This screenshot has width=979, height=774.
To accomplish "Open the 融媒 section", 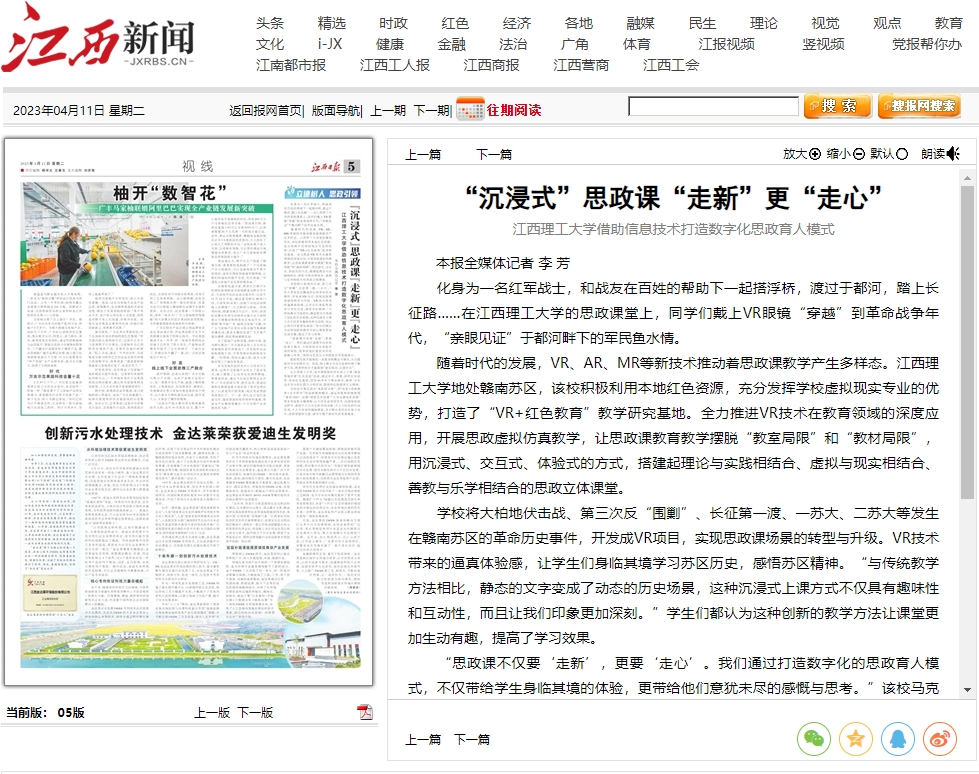I will tap(640, 23).
